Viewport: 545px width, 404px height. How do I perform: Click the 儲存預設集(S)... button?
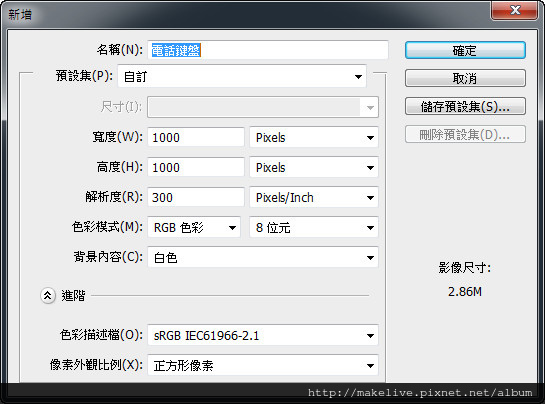point(465,106)
